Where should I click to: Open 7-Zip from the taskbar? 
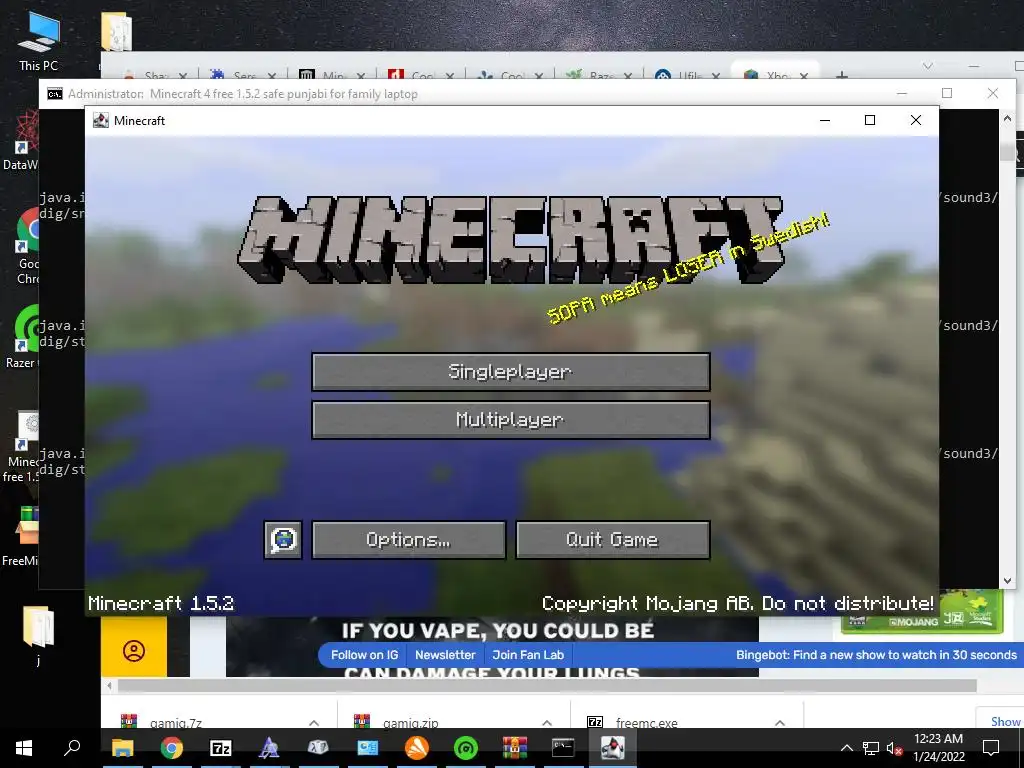tap(221, 748)
